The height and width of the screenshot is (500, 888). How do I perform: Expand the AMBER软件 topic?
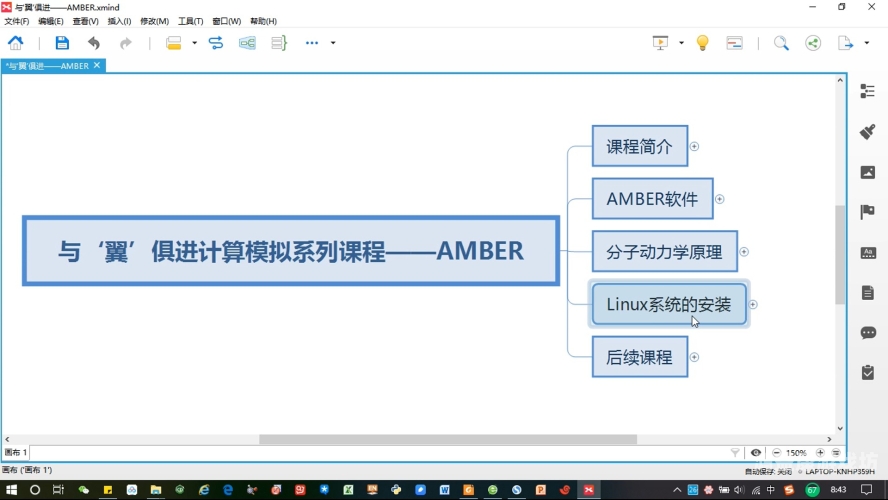click(719, 199)
